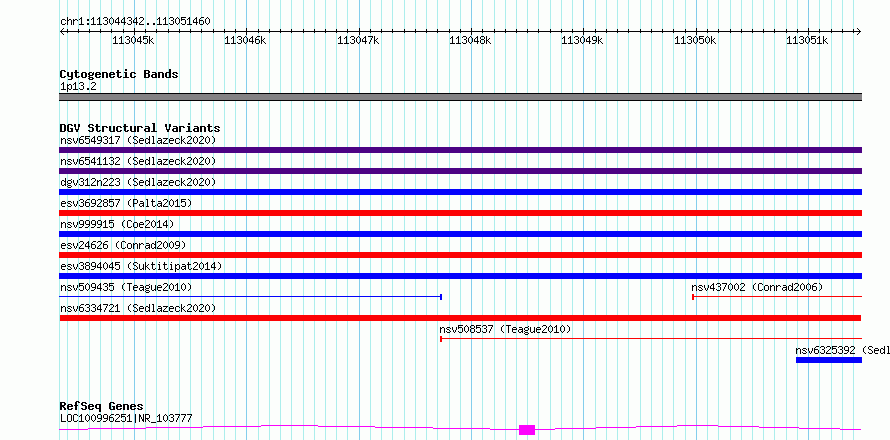Viewport: 890px width, 440px height.
Task: Select the magenta exon block of LOC100996251
Action: tap(527, 430)
